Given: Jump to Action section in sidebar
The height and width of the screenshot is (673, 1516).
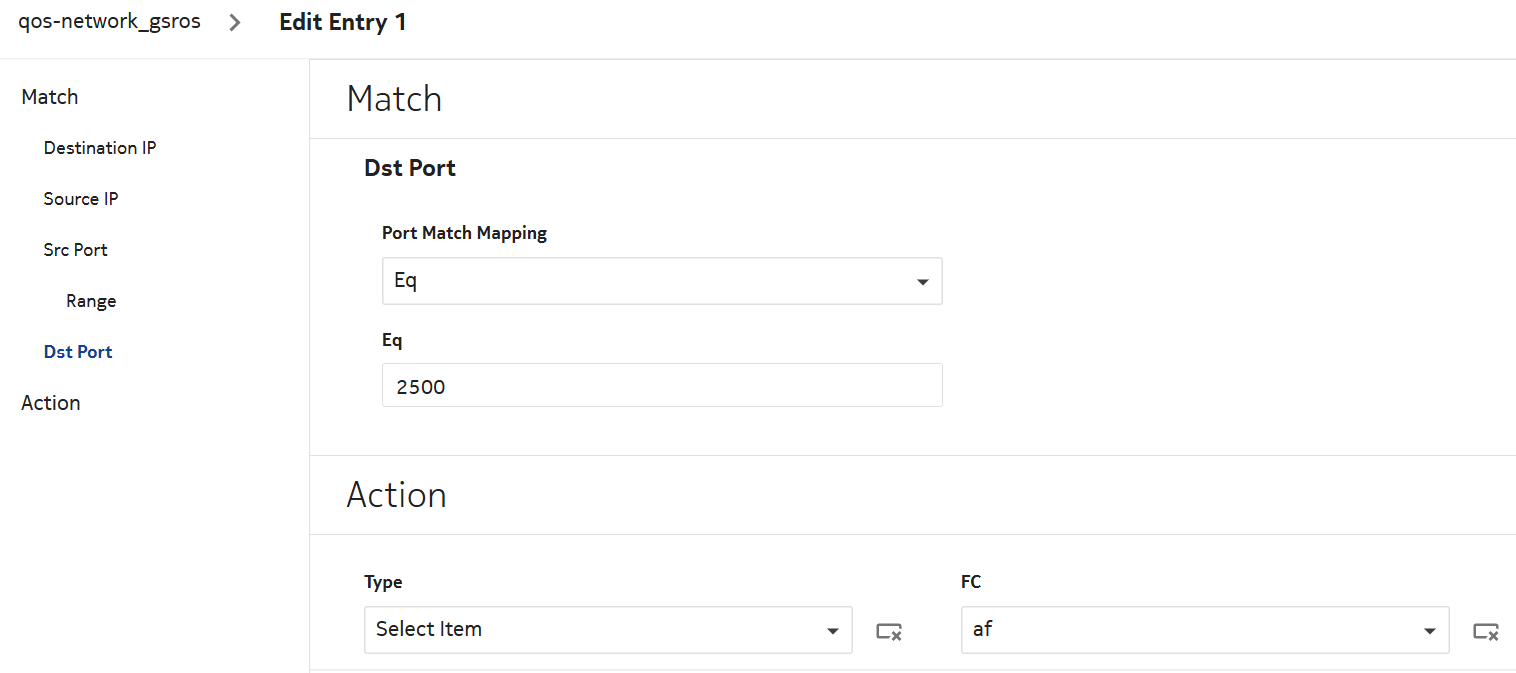Looking at the screenshot, I should [51, 403].
